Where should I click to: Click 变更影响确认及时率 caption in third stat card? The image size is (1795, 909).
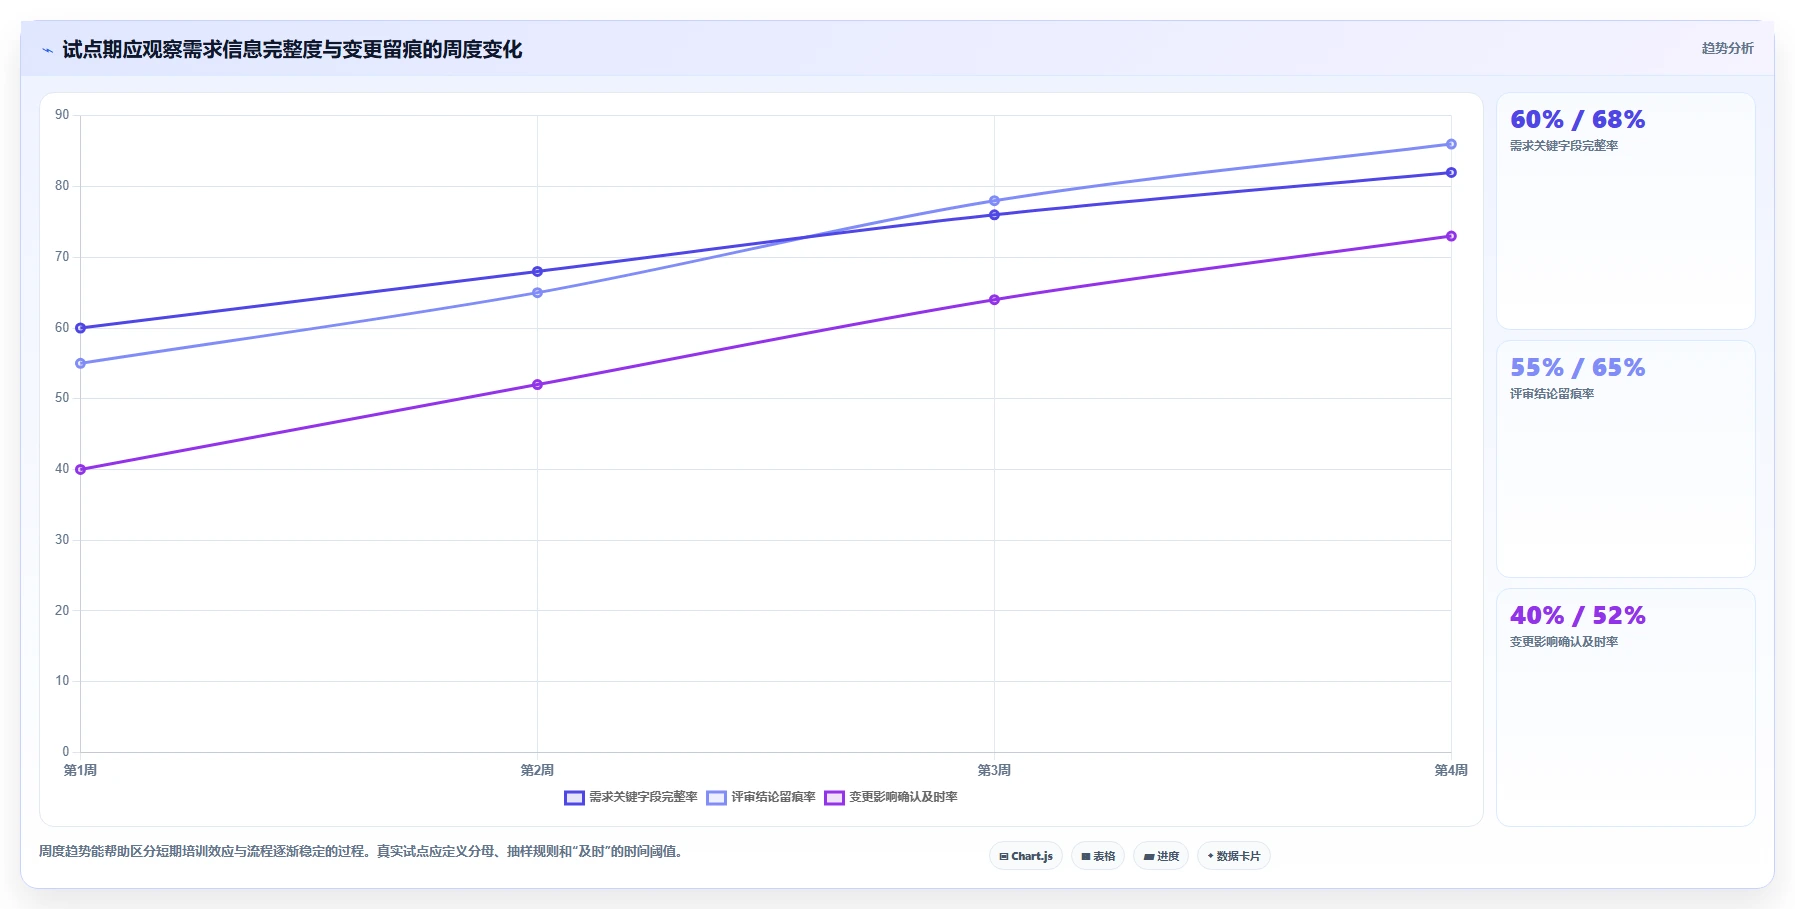1564,642
